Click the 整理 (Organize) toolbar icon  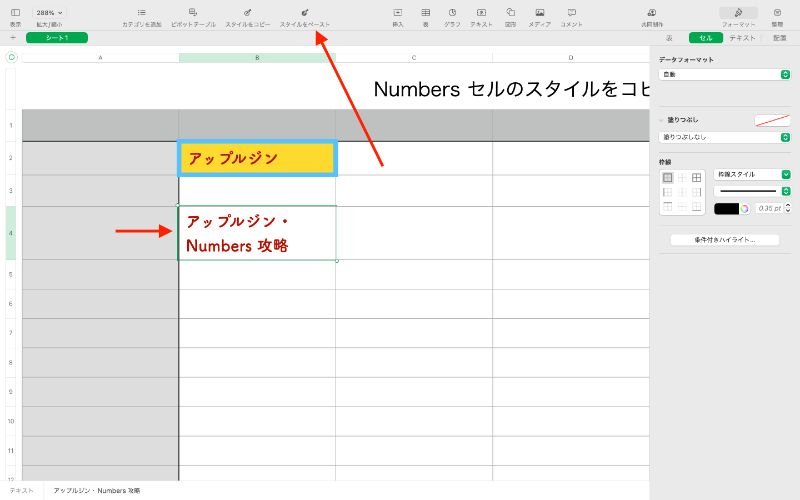[777, 12]
